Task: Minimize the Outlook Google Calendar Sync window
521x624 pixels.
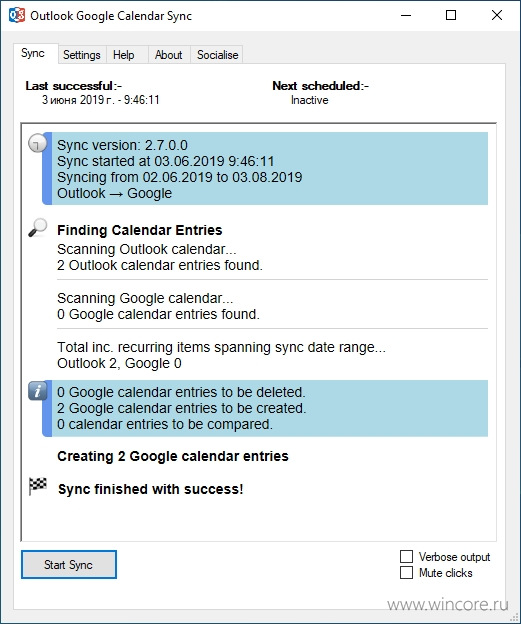Action: pos(406,16)
